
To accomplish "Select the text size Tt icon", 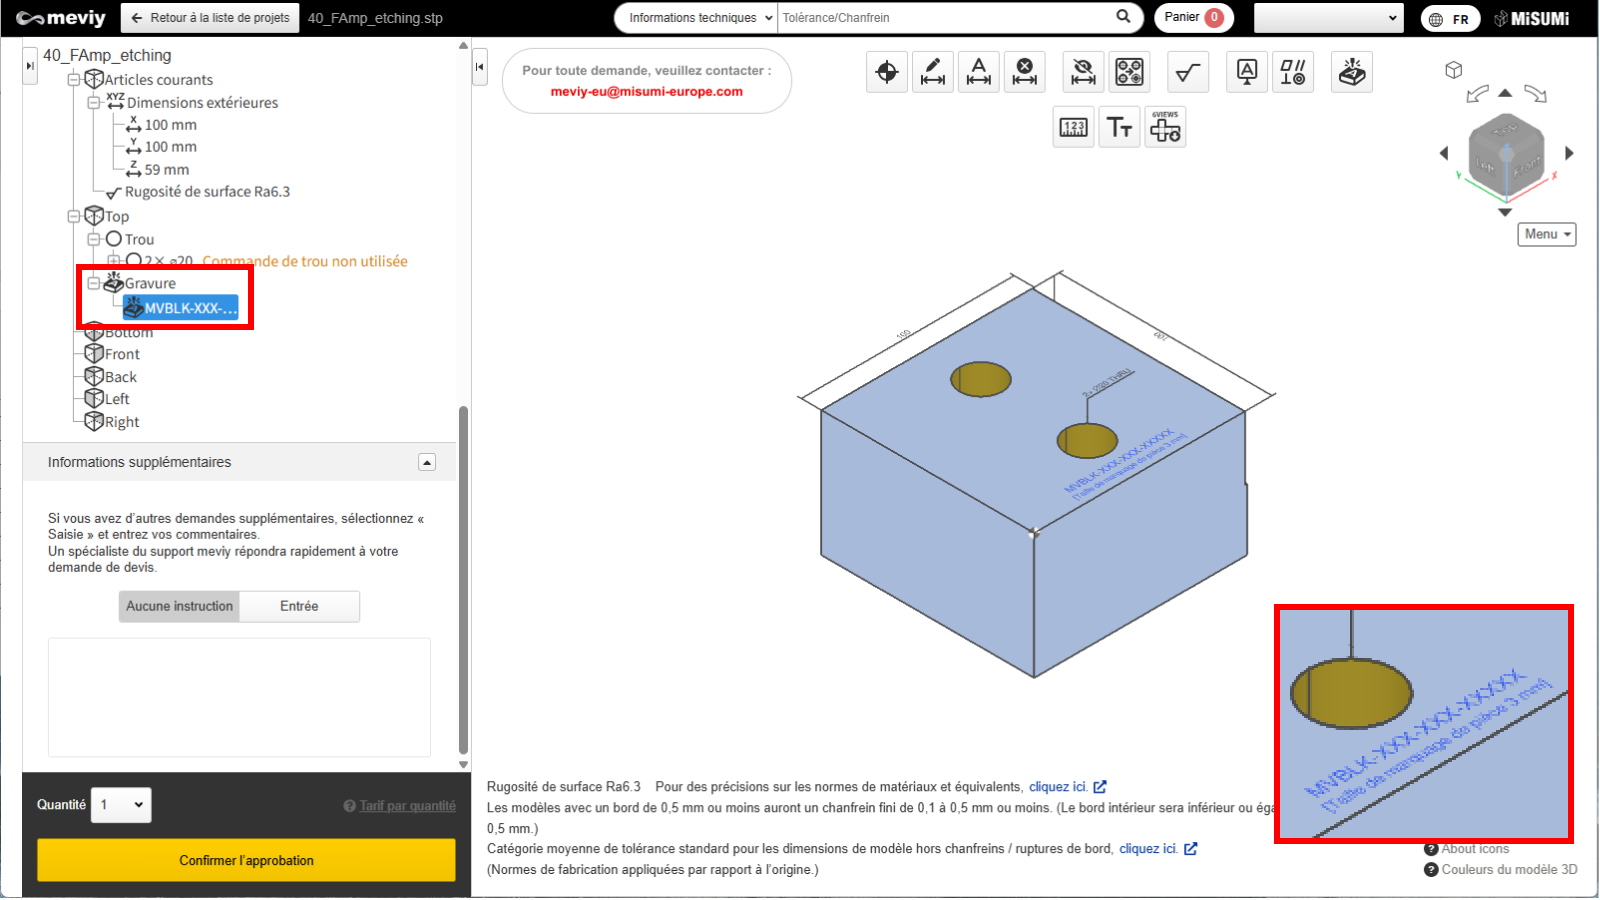I will coord(1119,128).
